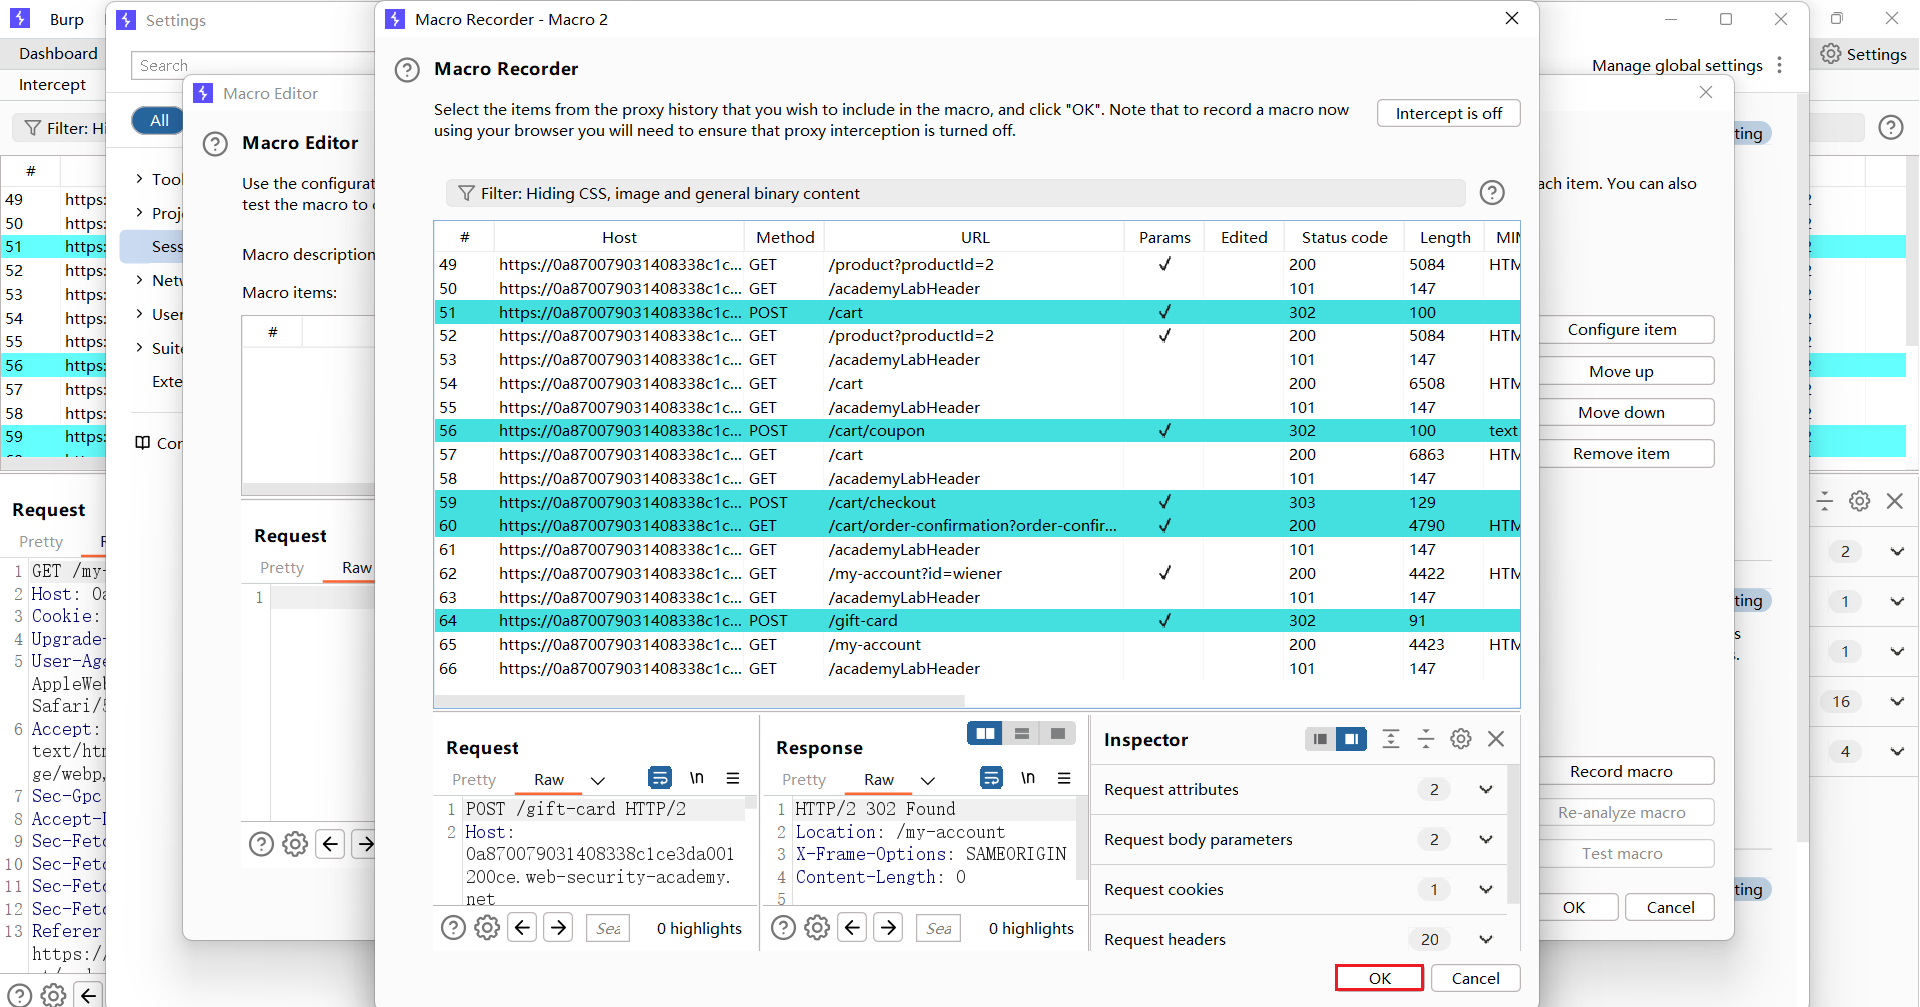Toggle word wrap in Response panel
The height and width of the screenshot is (1007, 1920).
[x=991, y=778]
